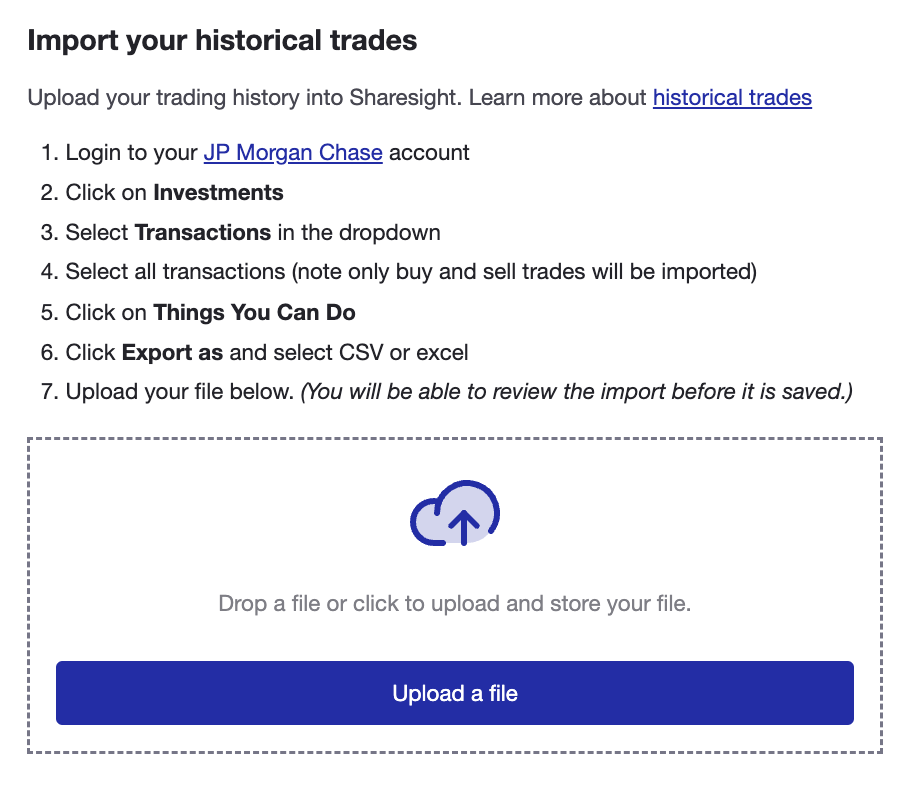Viewport: 914px width, 788px height.
Task: Open the historical trades link
Action: coord(731,97)
